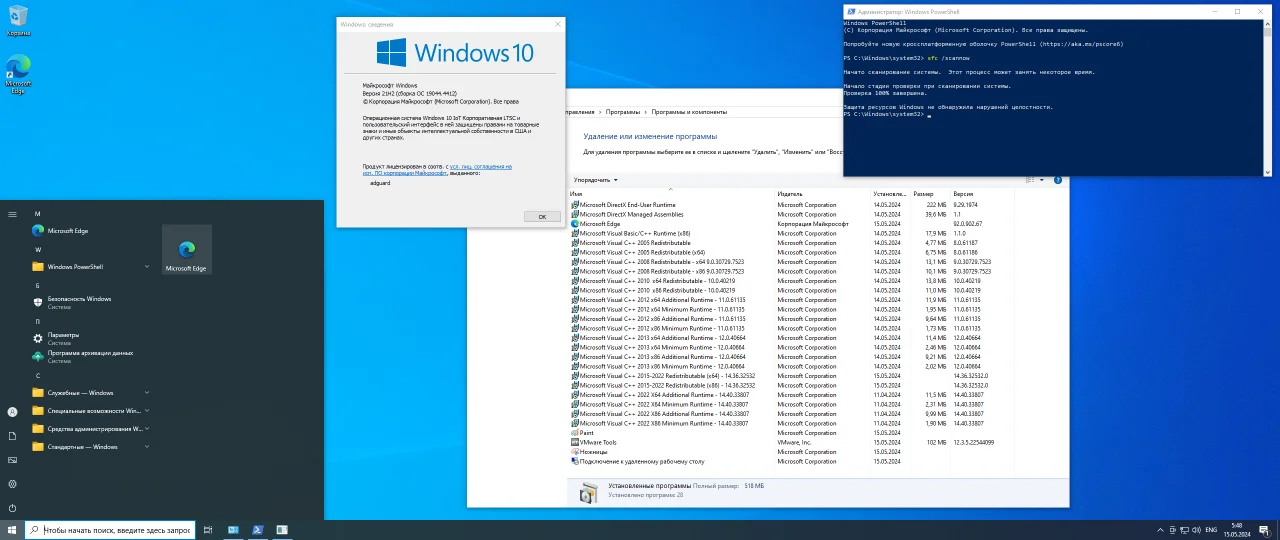Open Безопасность Windows from Start list

91,302
